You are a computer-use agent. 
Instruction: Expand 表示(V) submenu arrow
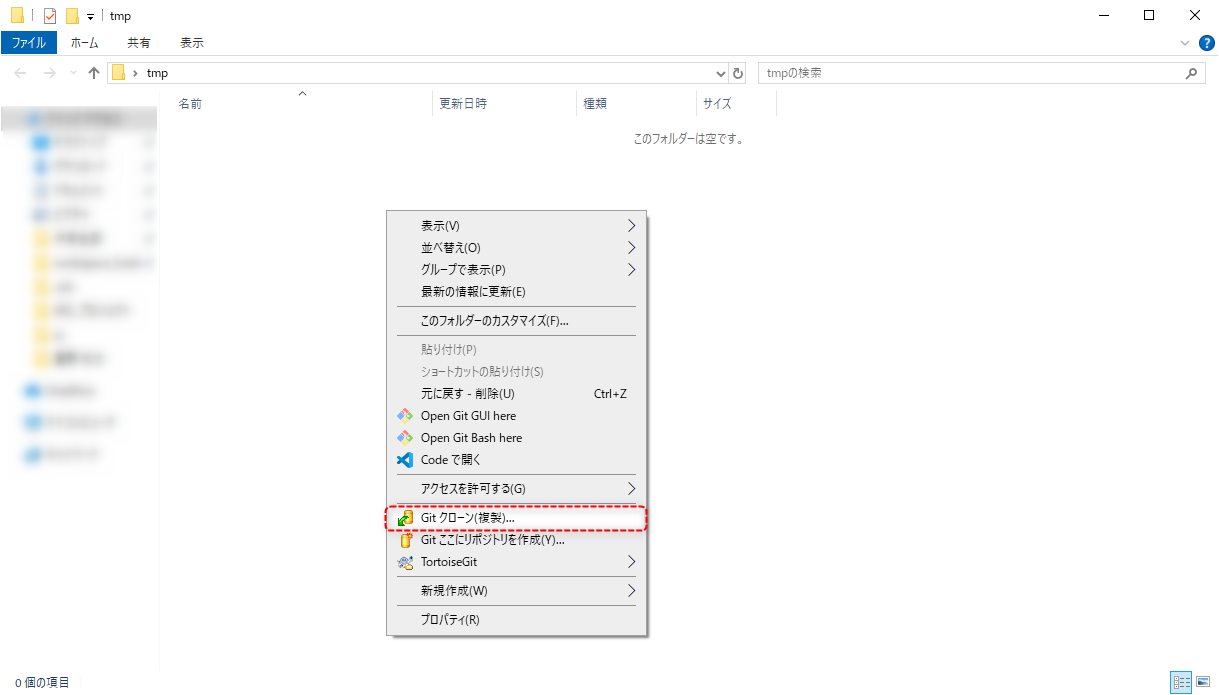631,226
